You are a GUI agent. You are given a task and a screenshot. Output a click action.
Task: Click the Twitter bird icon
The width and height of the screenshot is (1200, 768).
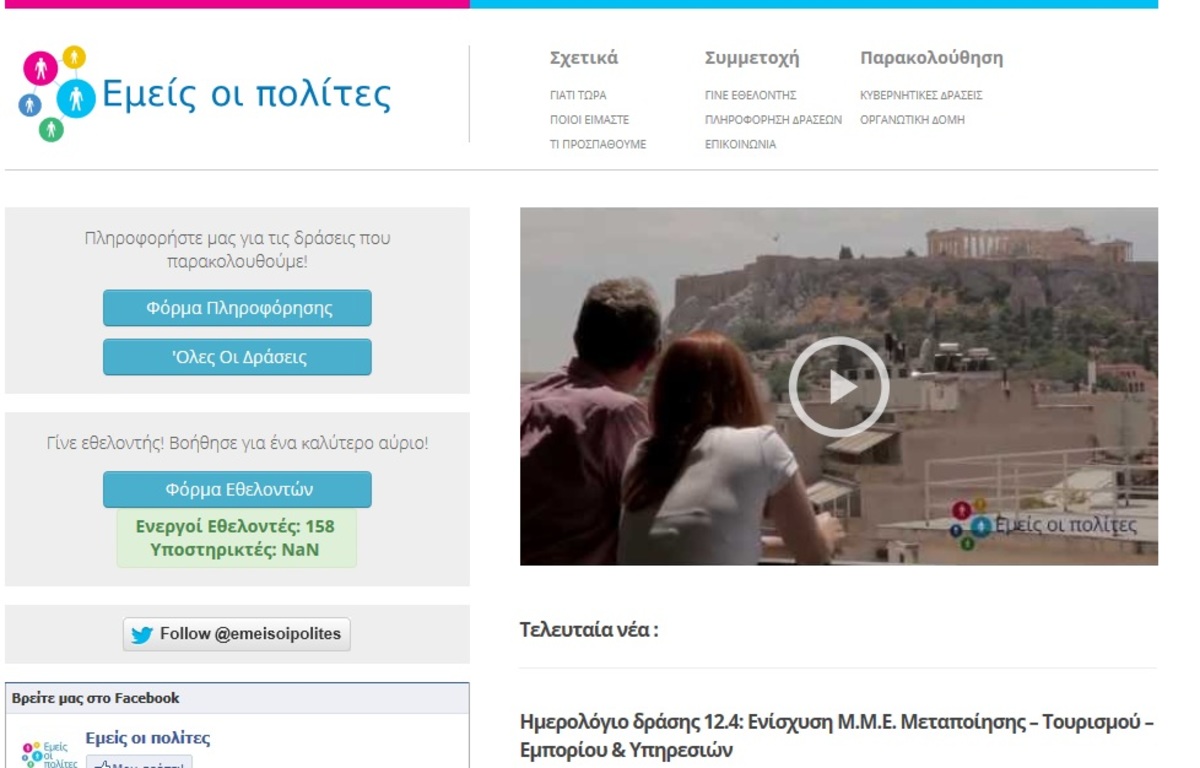point(142,634)
